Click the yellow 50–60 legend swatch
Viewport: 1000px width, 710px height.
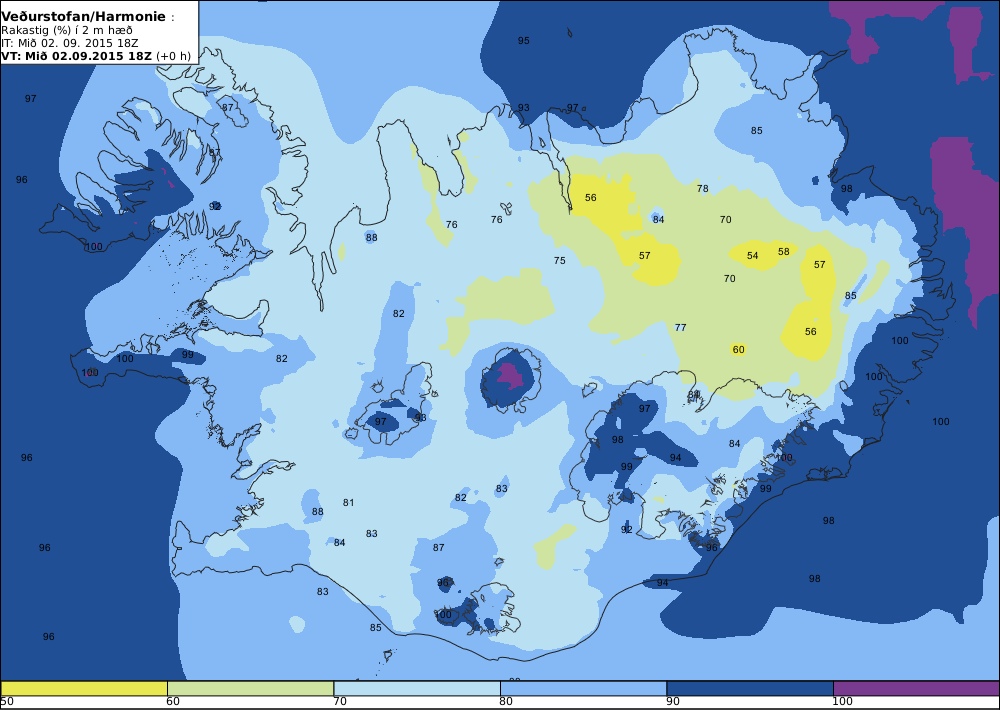pos(84,688)
